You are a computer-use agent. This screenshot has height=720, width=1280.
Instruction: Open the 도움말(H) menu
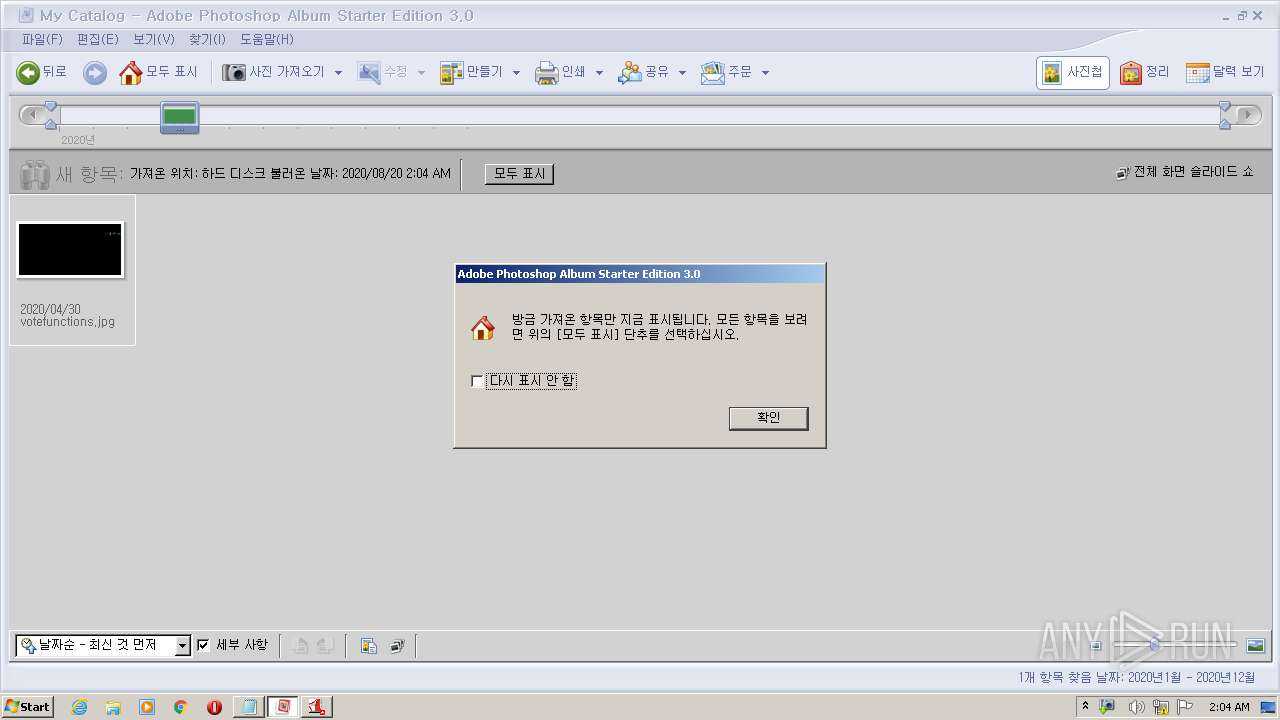click(x=267, y=39)
